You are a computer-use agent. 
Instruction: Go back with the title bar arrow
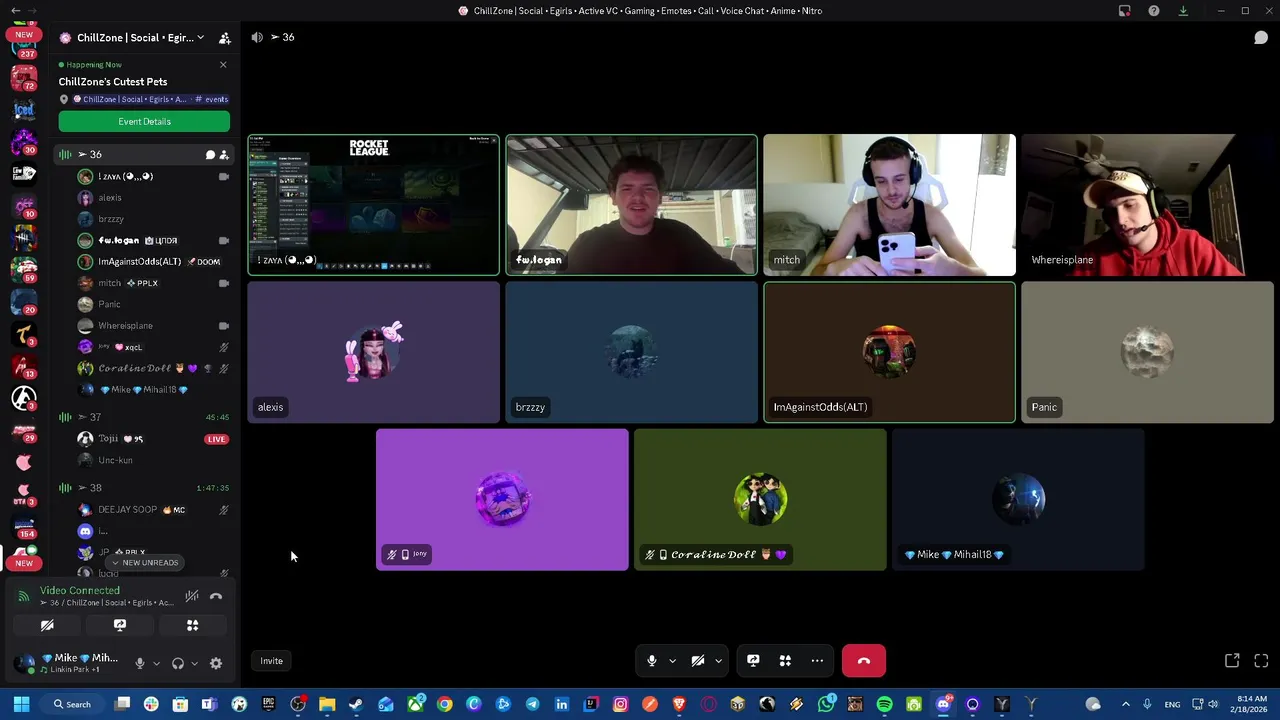click(x=15, y=11)
